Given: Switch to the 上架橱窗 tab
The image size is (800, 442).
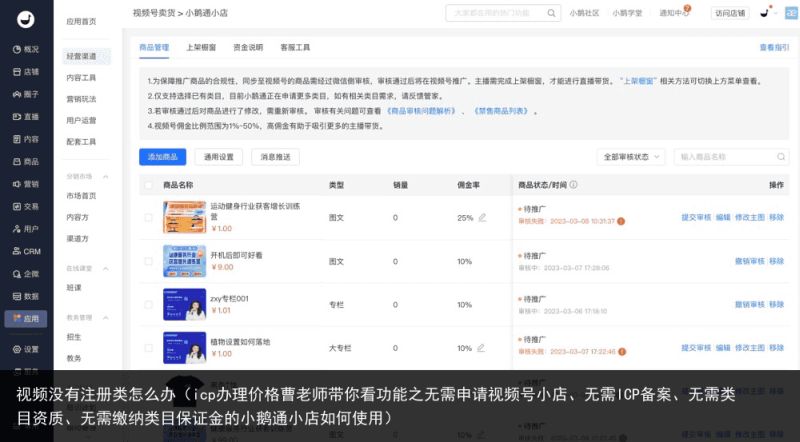Looking at the screenshot, I should pos(201,47).
